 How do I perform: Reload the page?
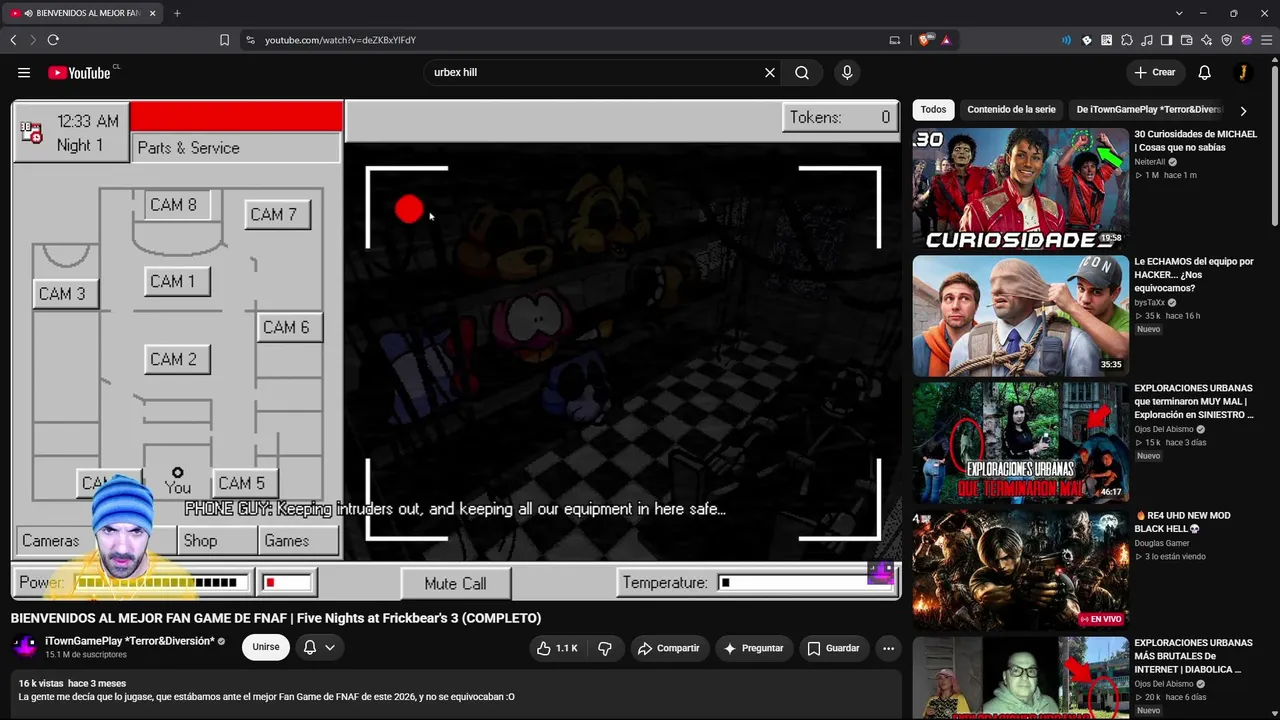pyautogui.click(x=53, y=40)
